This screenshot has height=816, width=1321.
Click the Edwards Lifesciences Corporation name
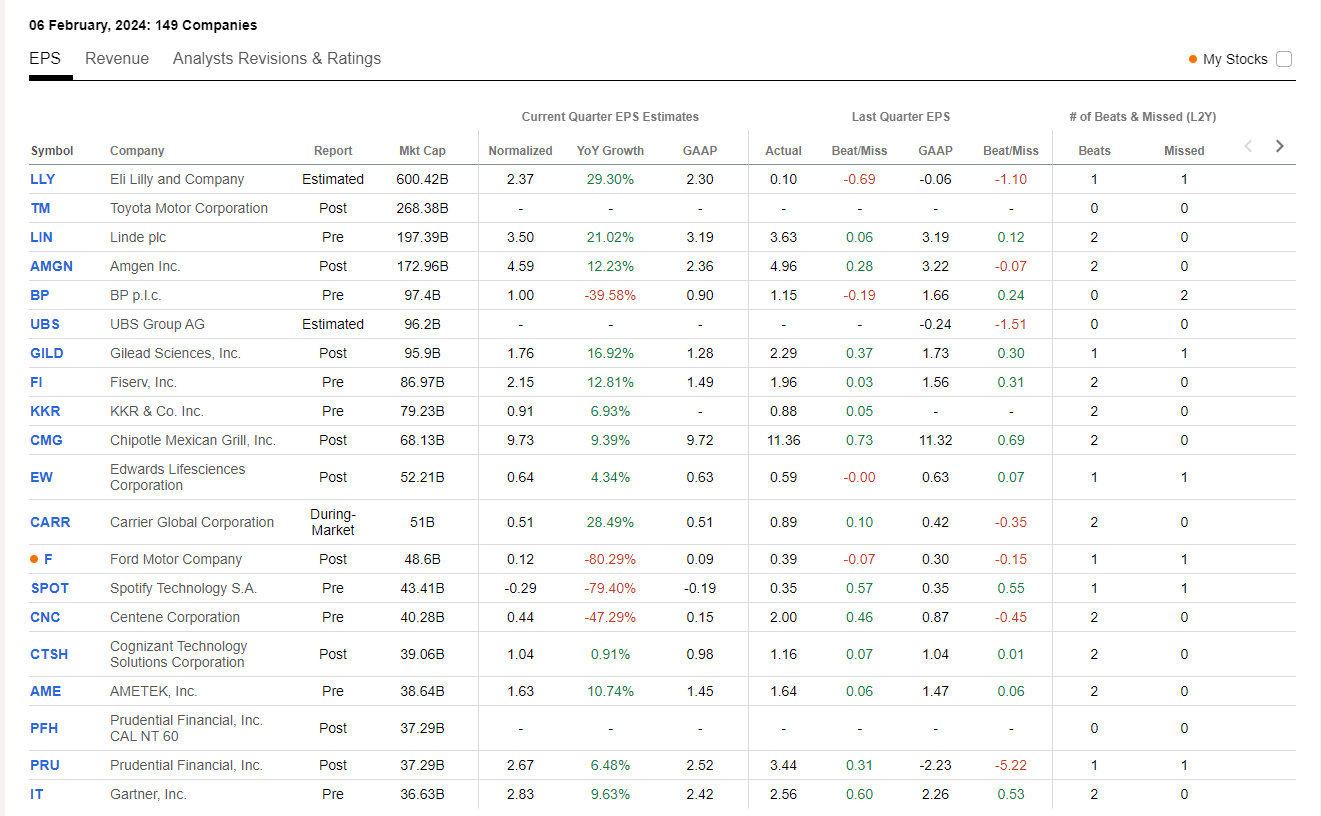(177, 477)
